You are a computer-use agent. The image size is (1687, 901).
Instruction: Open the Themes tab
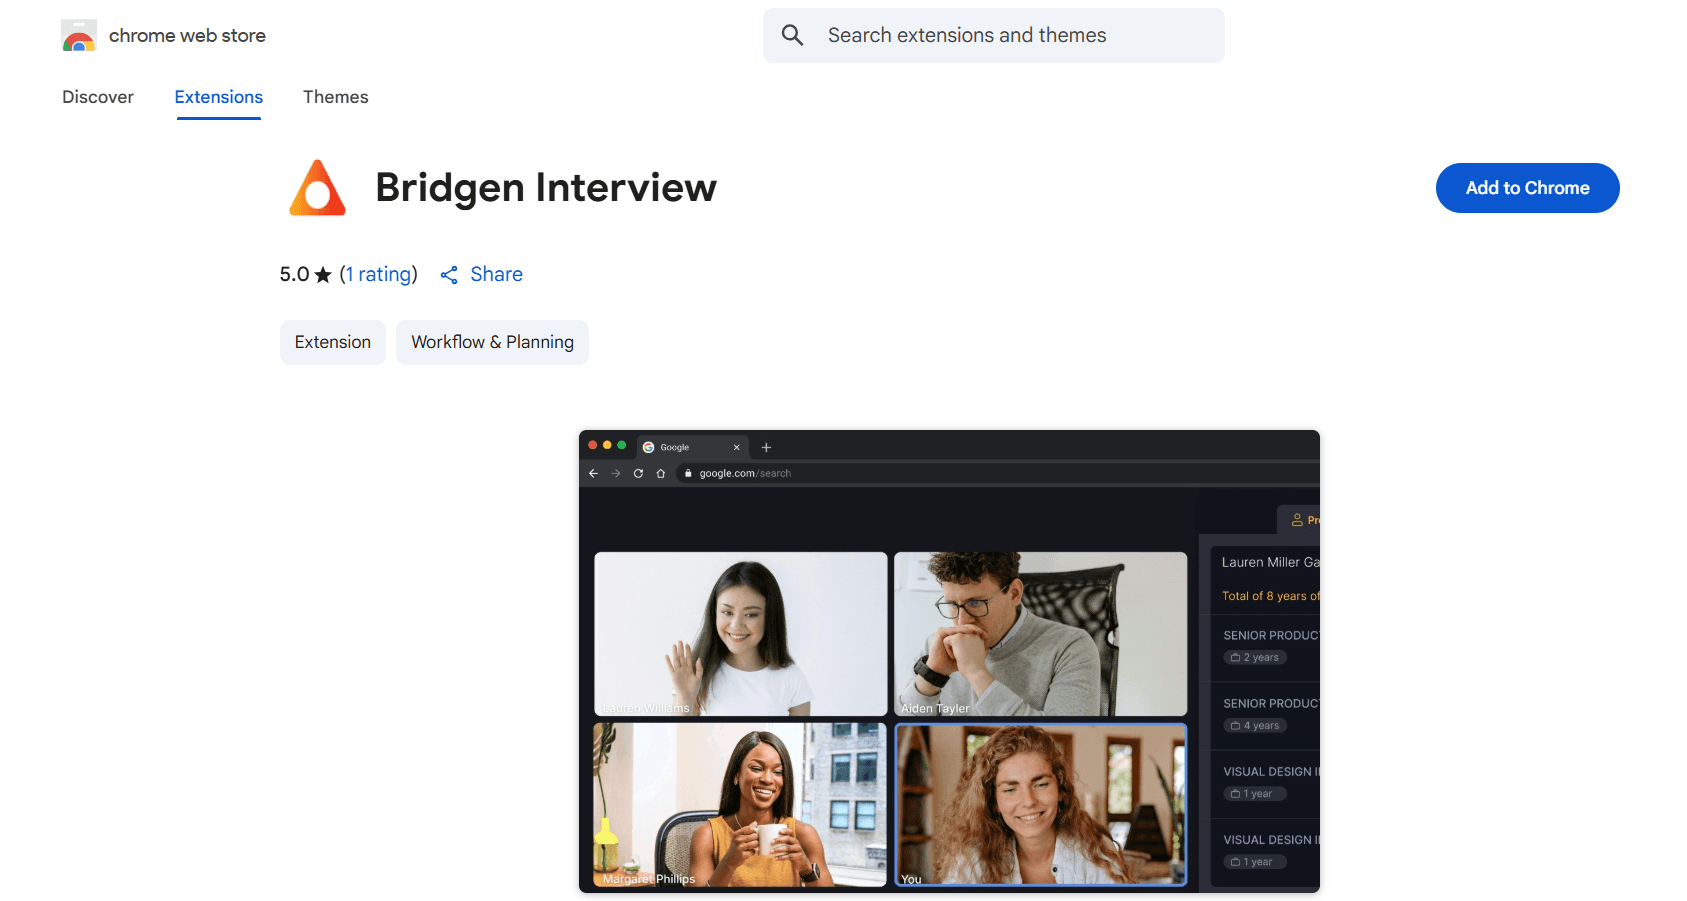coord(336,97)
